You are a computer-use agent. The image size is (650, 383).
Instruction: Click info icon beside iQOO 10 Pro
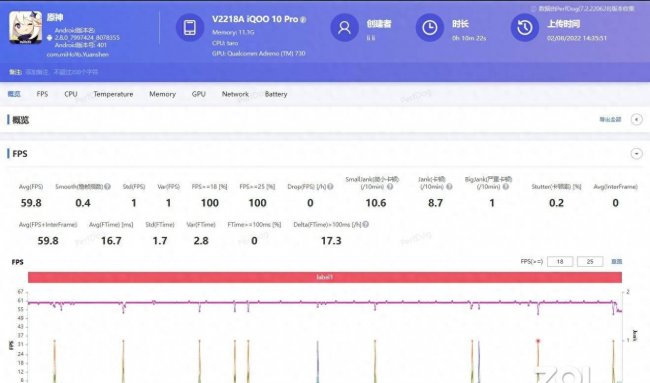tap(303, 19)
